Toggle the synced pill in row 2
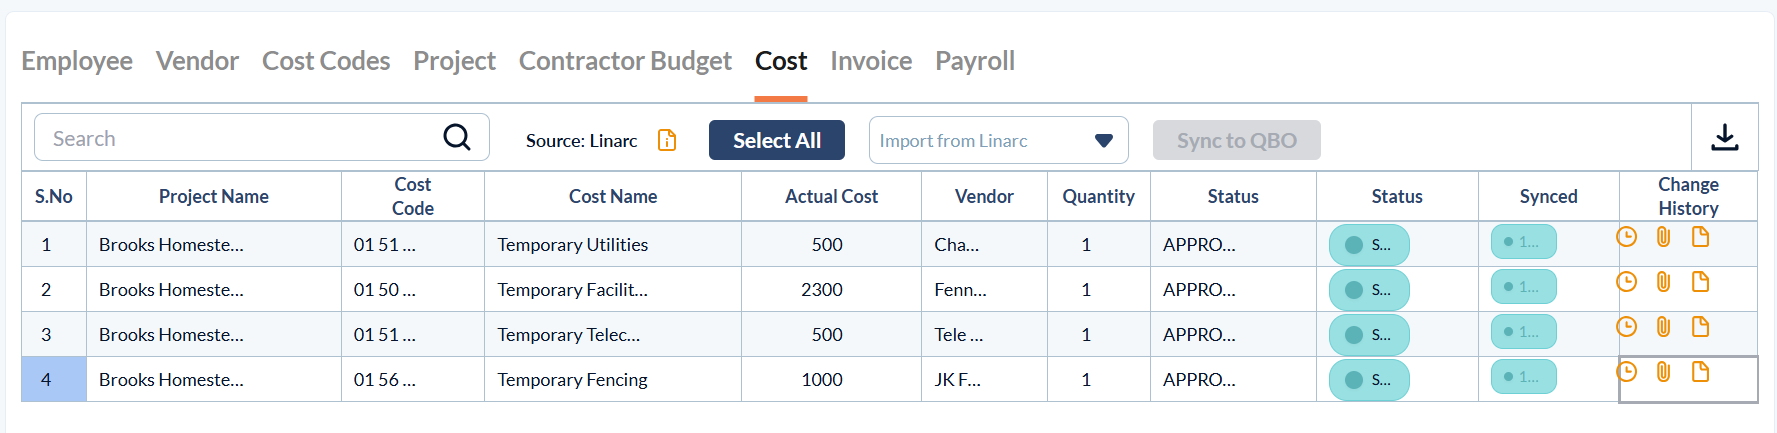Screen dimensions: 1777x433 click(x=1523, y=287)
